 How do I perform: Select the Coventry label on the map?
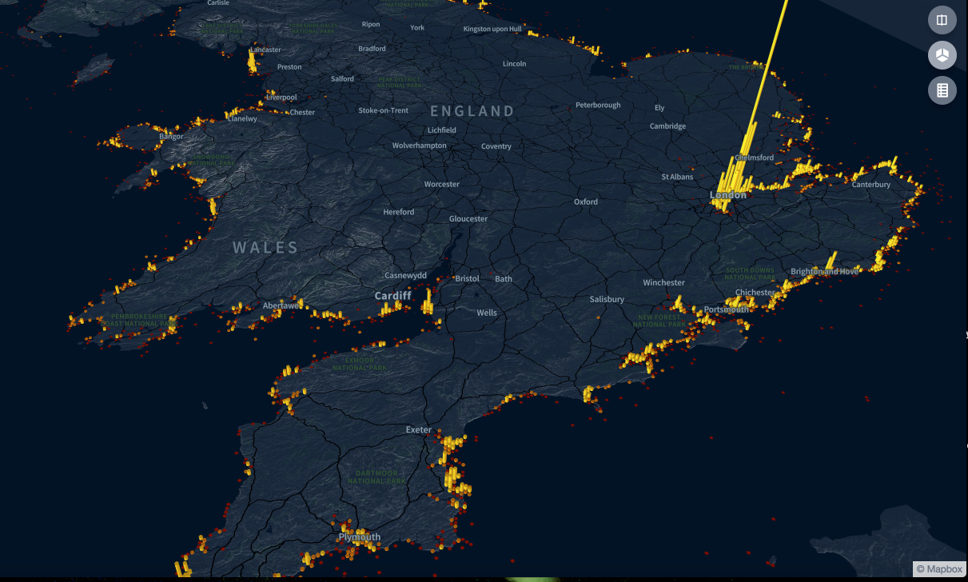coord(496,146)
